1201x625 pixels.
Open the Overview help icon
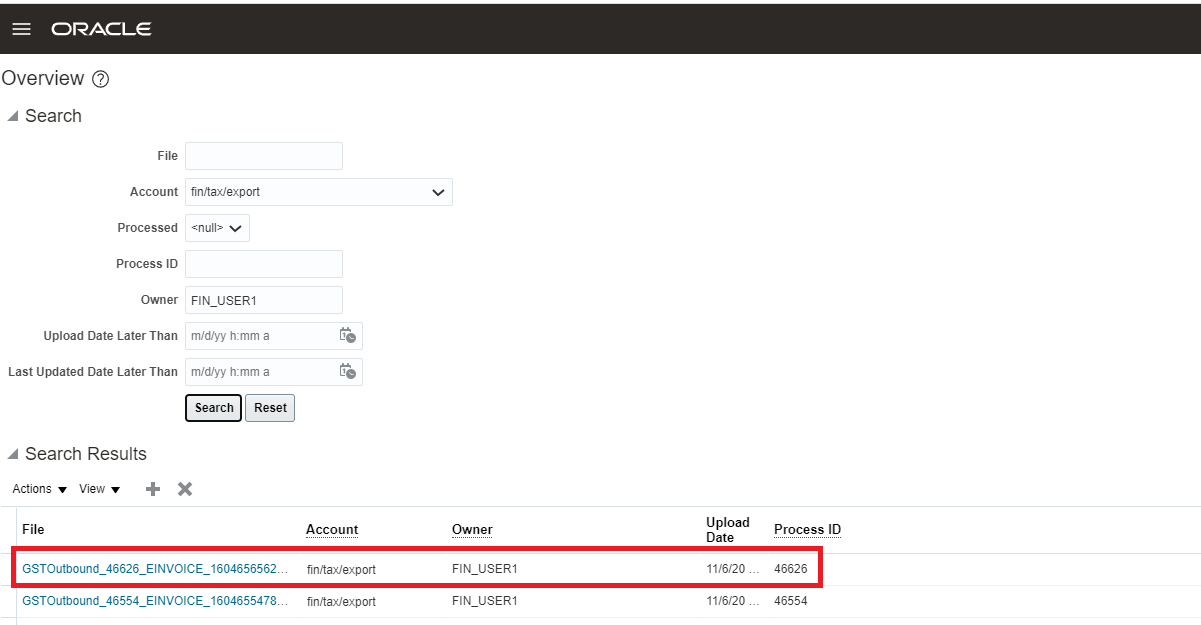pyautogui.click(x=100, y=79)
